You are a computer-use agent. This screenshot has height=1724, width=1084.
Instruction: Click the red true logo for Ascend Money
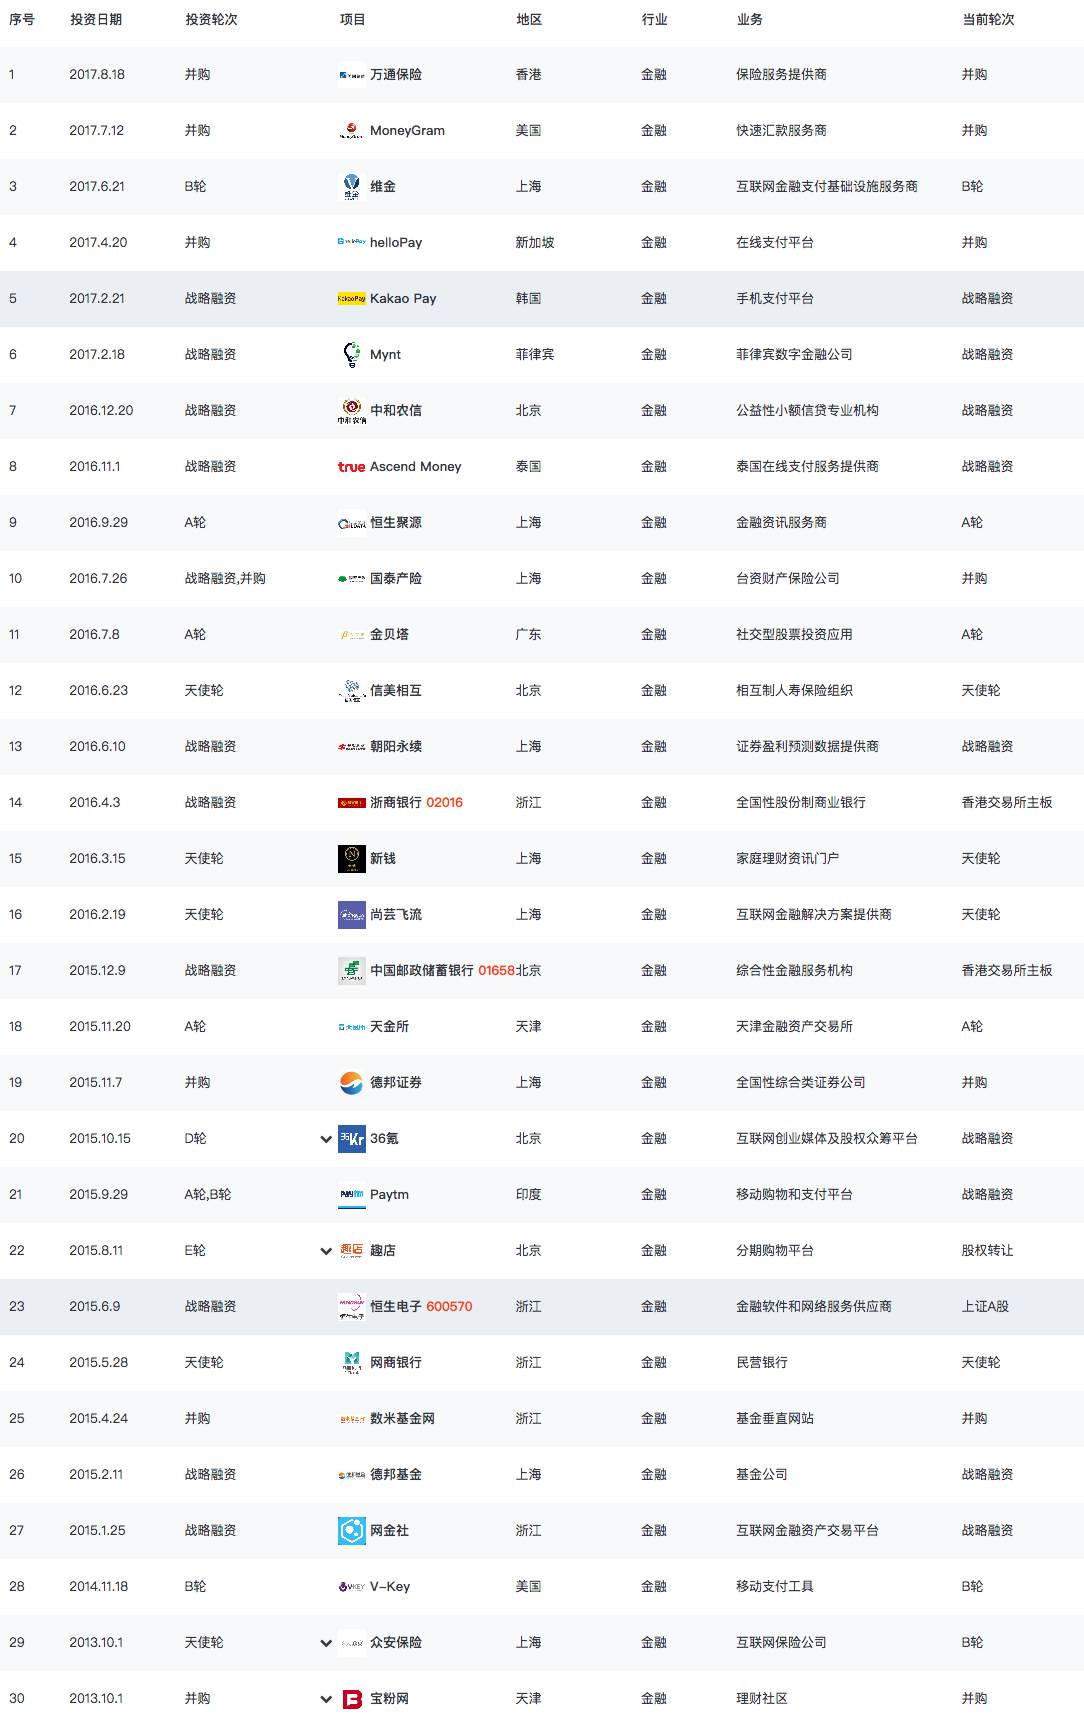coord(351,467)
